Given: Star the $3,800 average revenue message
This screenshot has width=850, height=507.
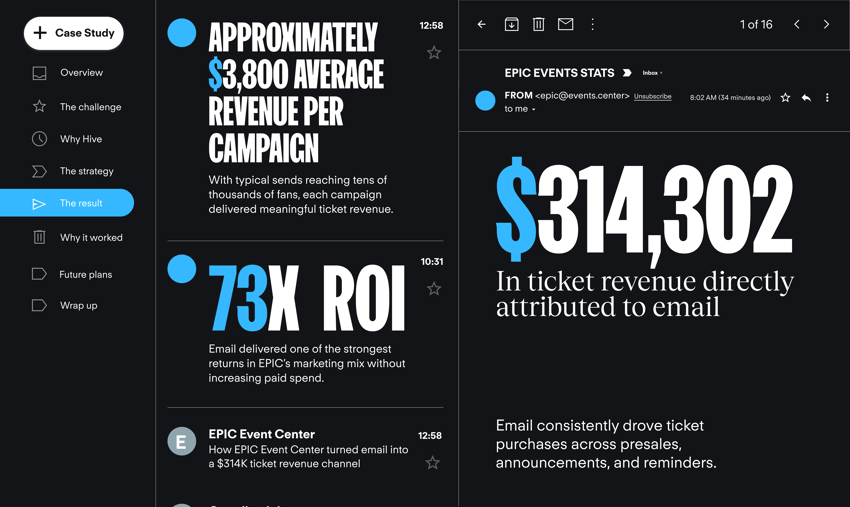Looking at the screenshot, I should point(434,53).
